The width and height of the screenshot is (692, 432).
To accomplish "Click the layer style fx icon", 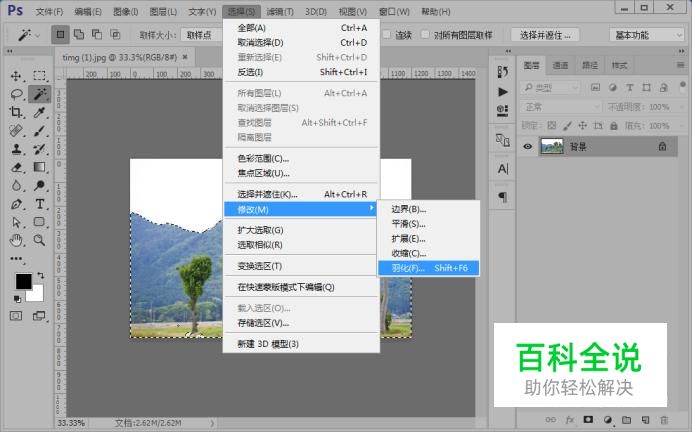I will 570,420.
